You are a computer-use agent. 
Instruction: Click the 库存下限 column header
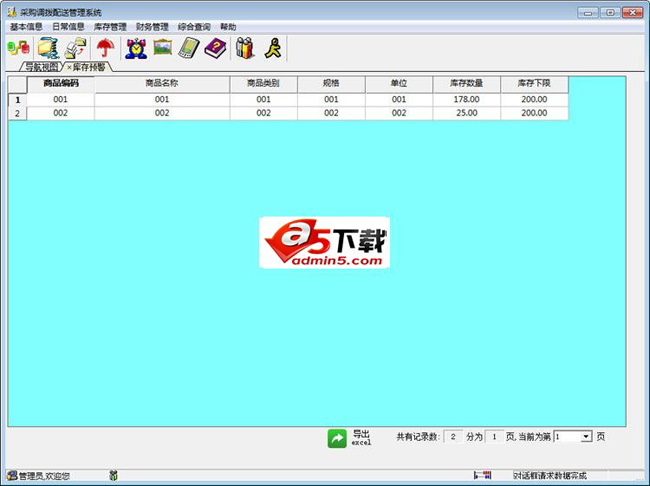point(534,84)
